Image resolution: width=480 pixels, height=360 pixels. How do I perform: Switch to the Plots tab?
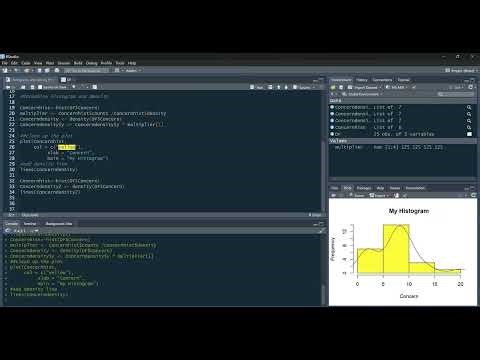point(347,188)
